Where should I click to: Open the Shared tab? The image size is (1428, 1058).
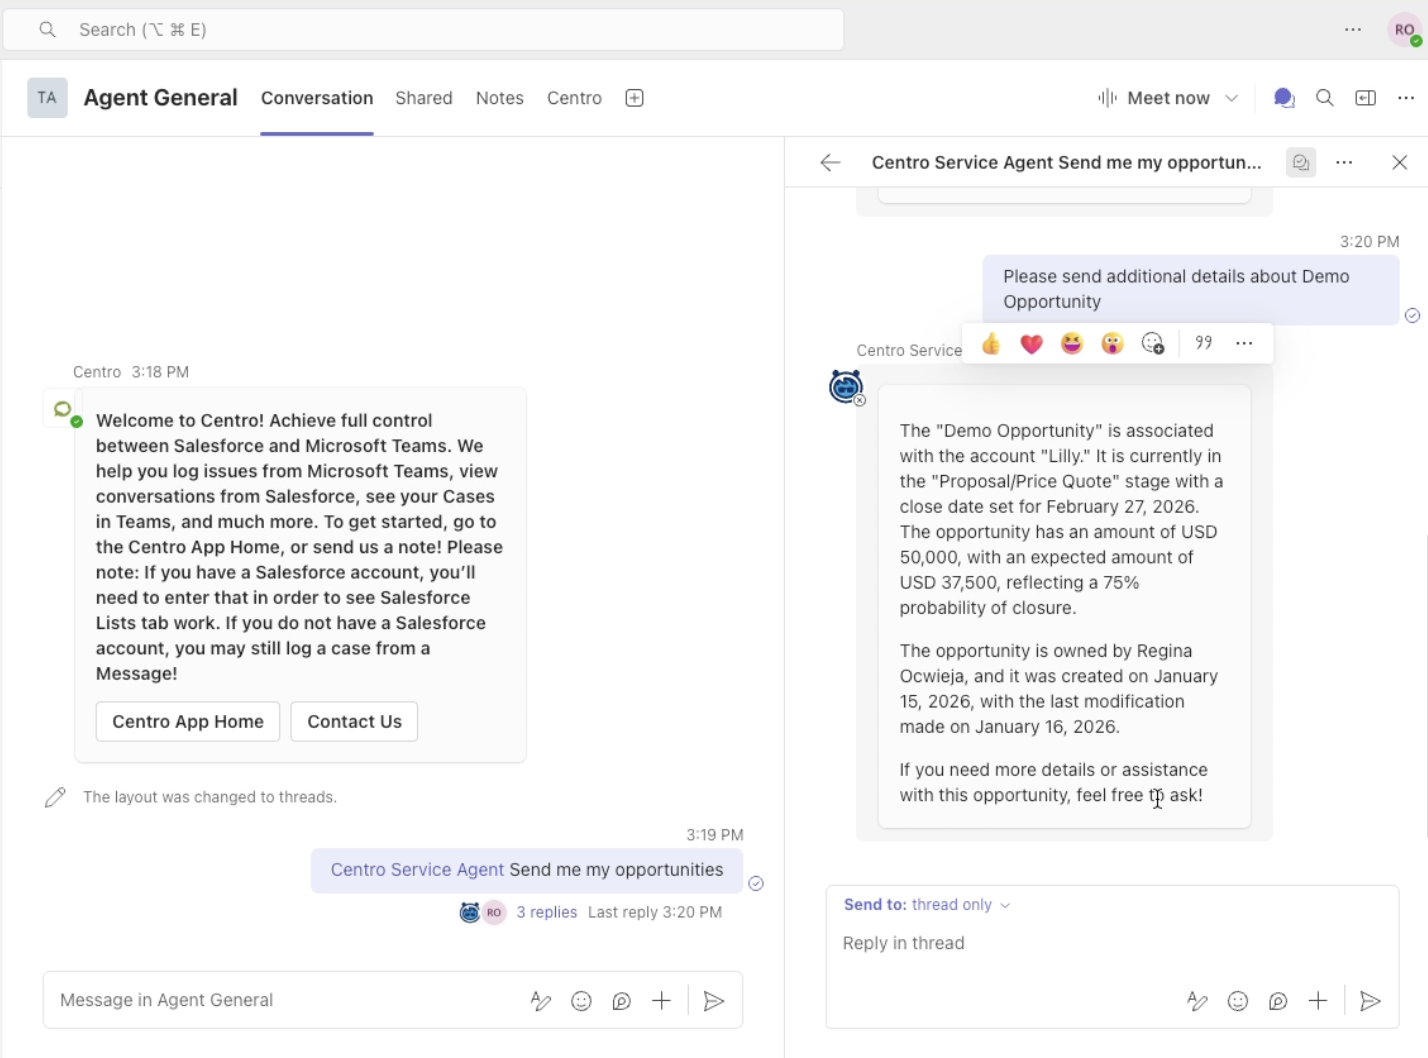424,98
